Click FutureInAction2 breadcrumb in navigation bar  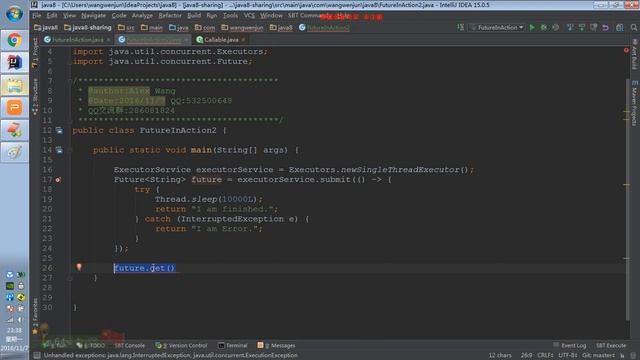324,27
